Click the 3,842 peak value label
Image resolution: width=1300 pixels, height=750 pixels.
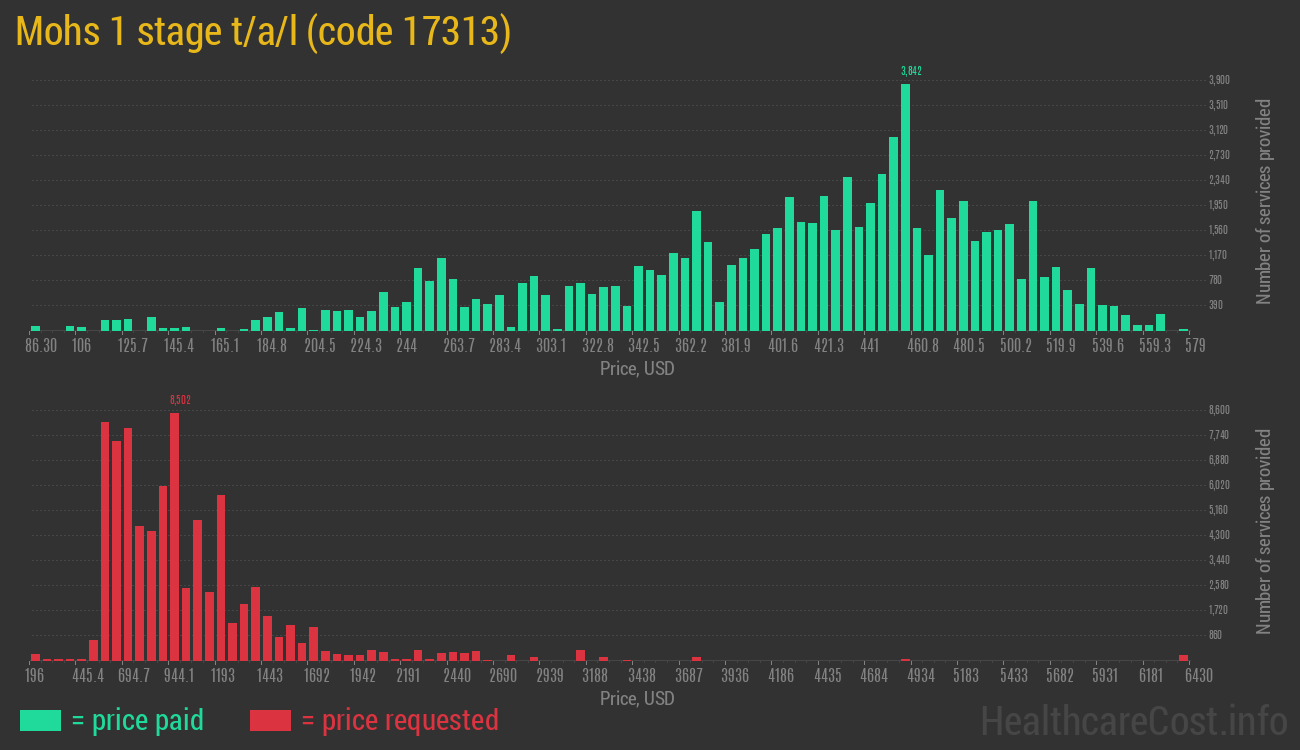910,71
